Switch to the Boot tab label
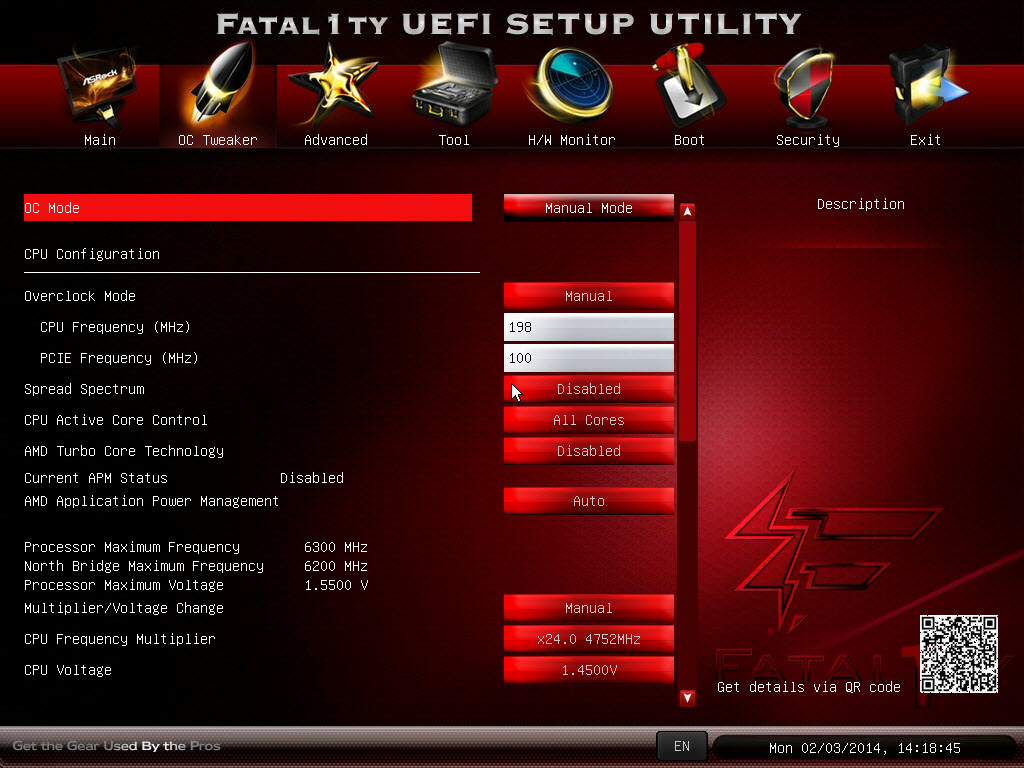 coord(689,140)
